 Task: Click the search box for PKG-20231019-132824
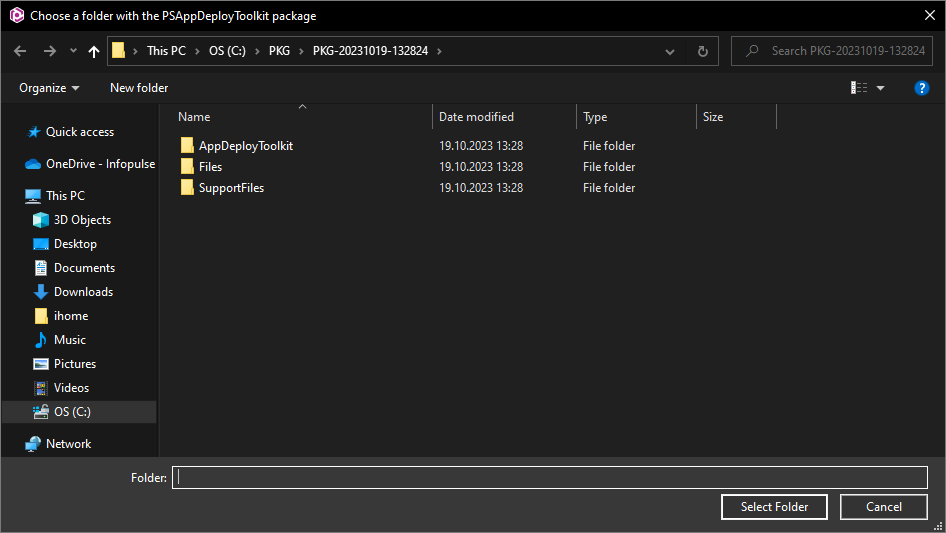point(832,51)
